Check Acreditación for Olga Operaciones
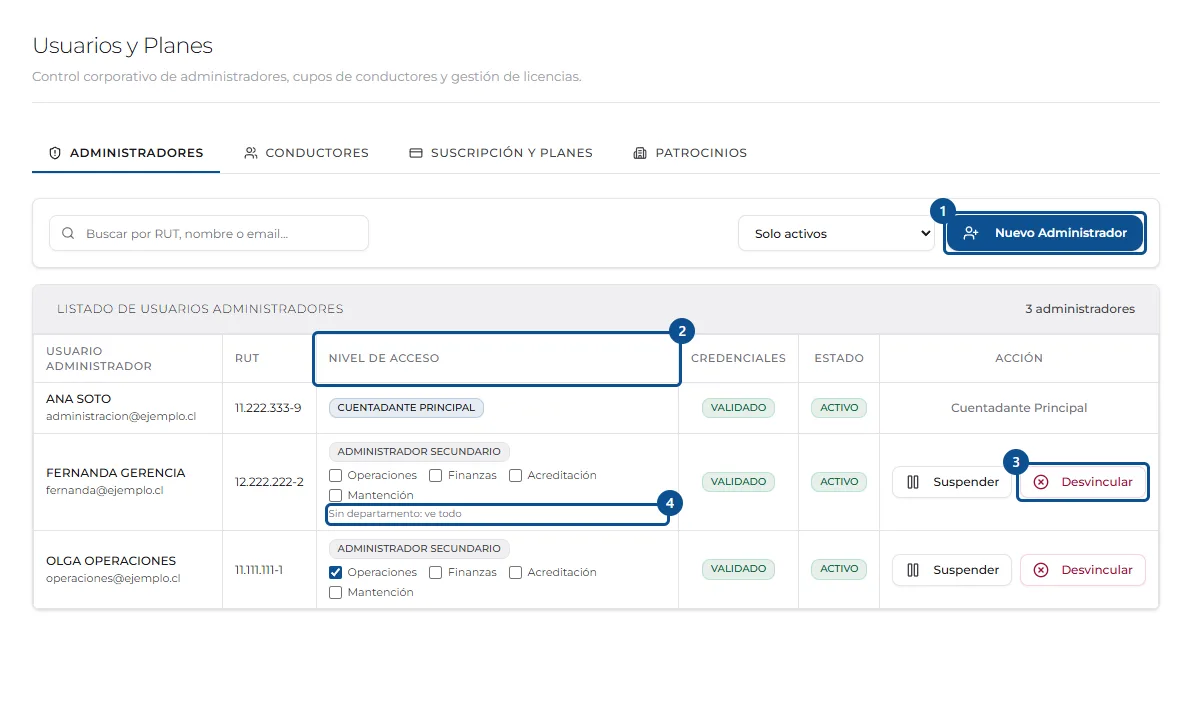The height and width of the screenshot is (702, 1192). [x=515, y=573]
